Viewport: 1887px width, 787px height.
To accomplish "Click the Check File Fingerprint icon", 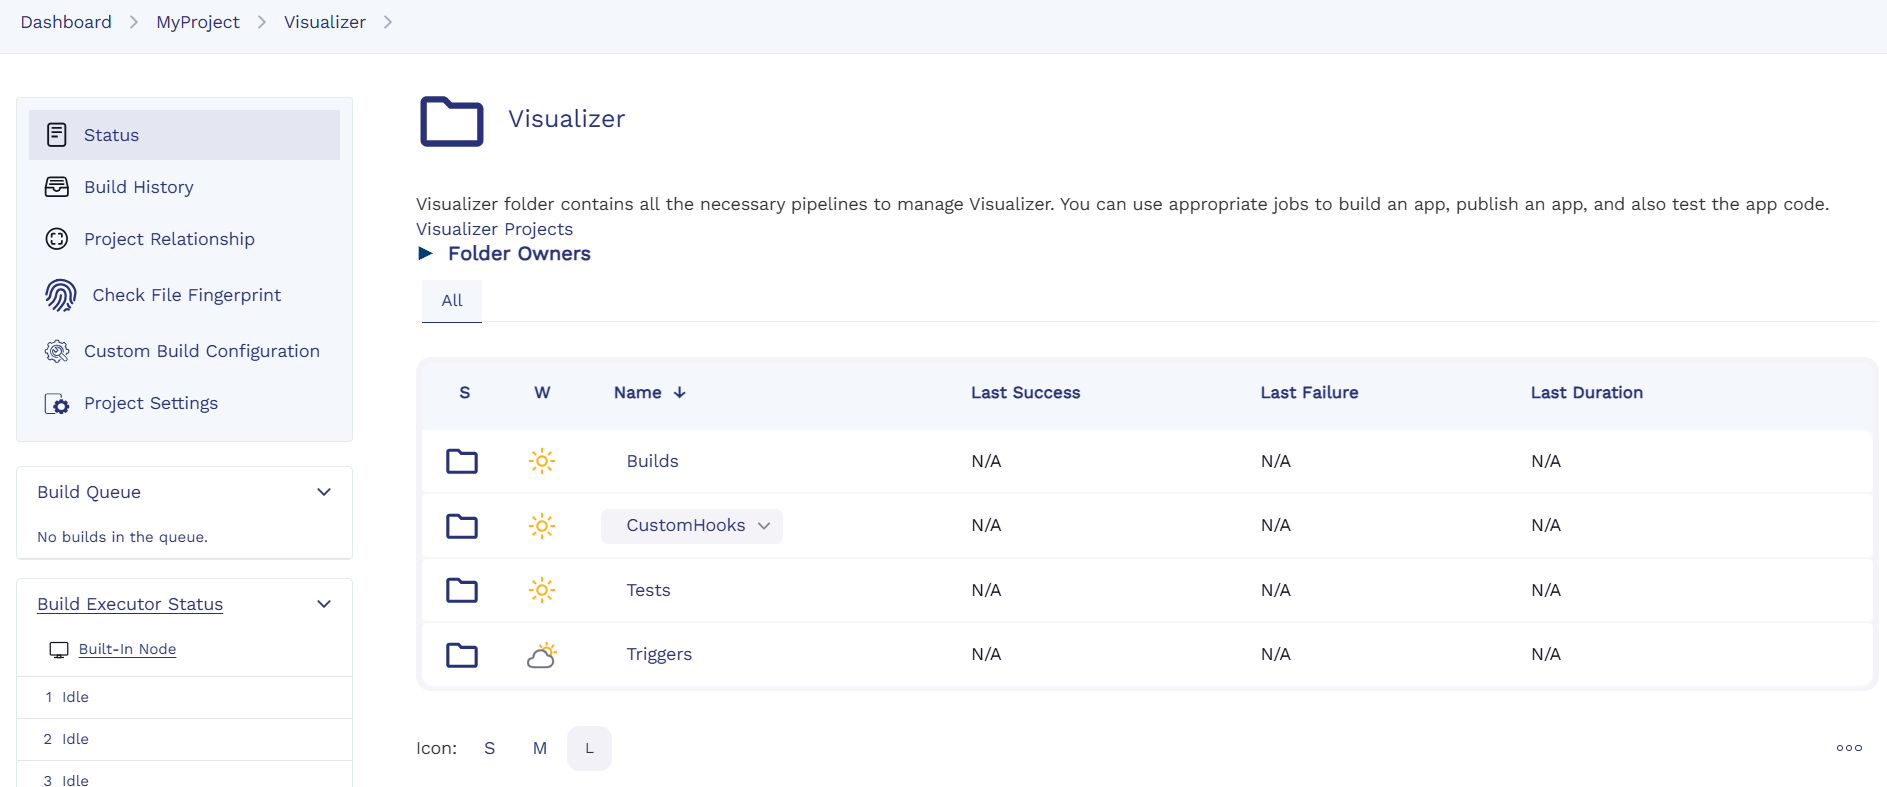I will (x=60, y=295).
